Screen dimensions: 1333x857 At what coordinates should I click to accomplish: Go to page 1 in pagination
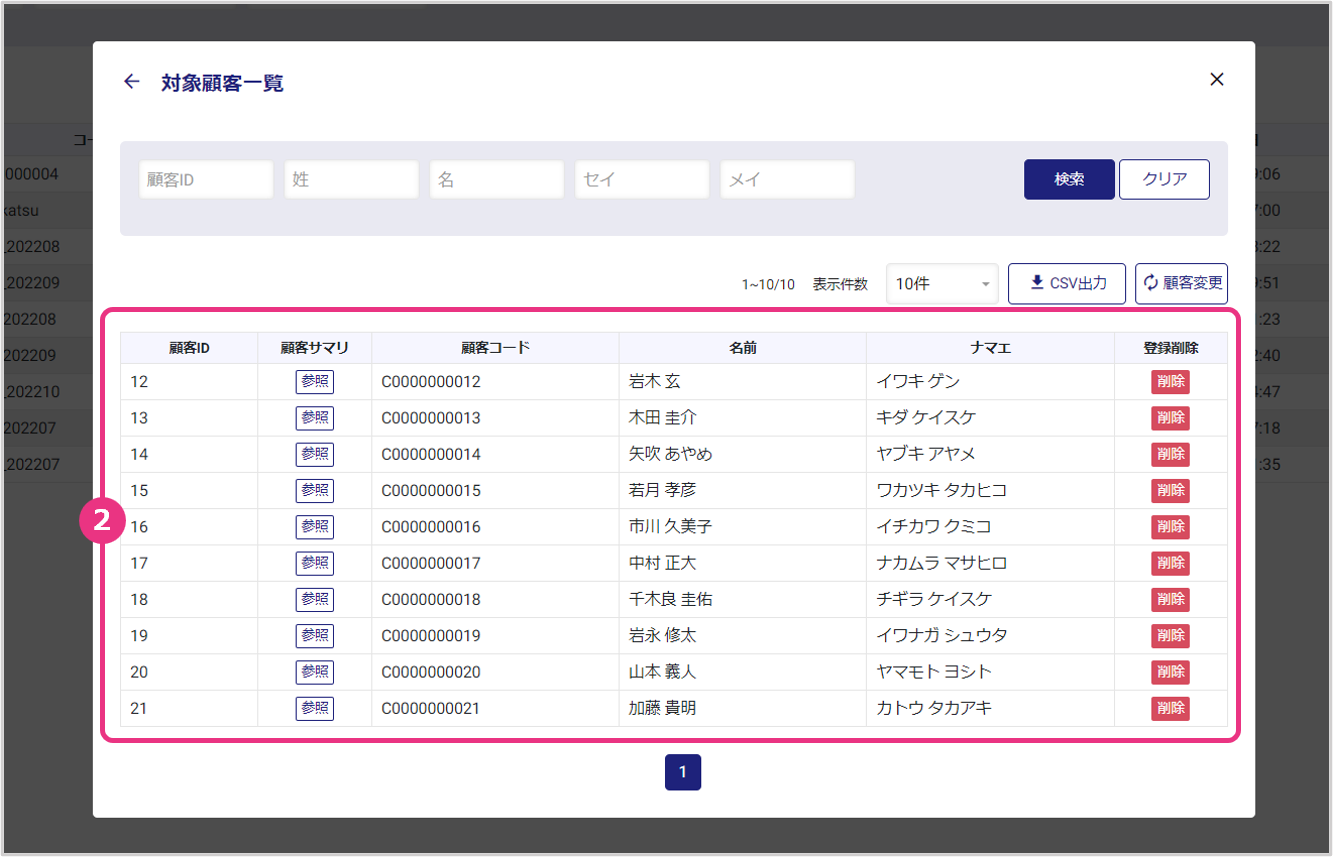tap(683, 772)
